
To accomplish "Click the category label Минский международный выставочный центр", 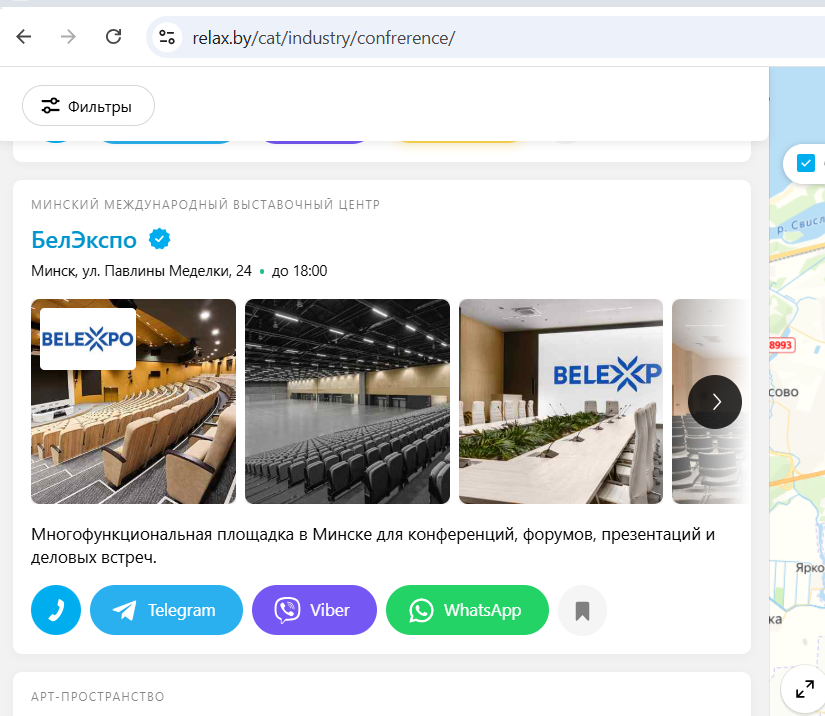I will pyautogui.click(x=205, y=205).
